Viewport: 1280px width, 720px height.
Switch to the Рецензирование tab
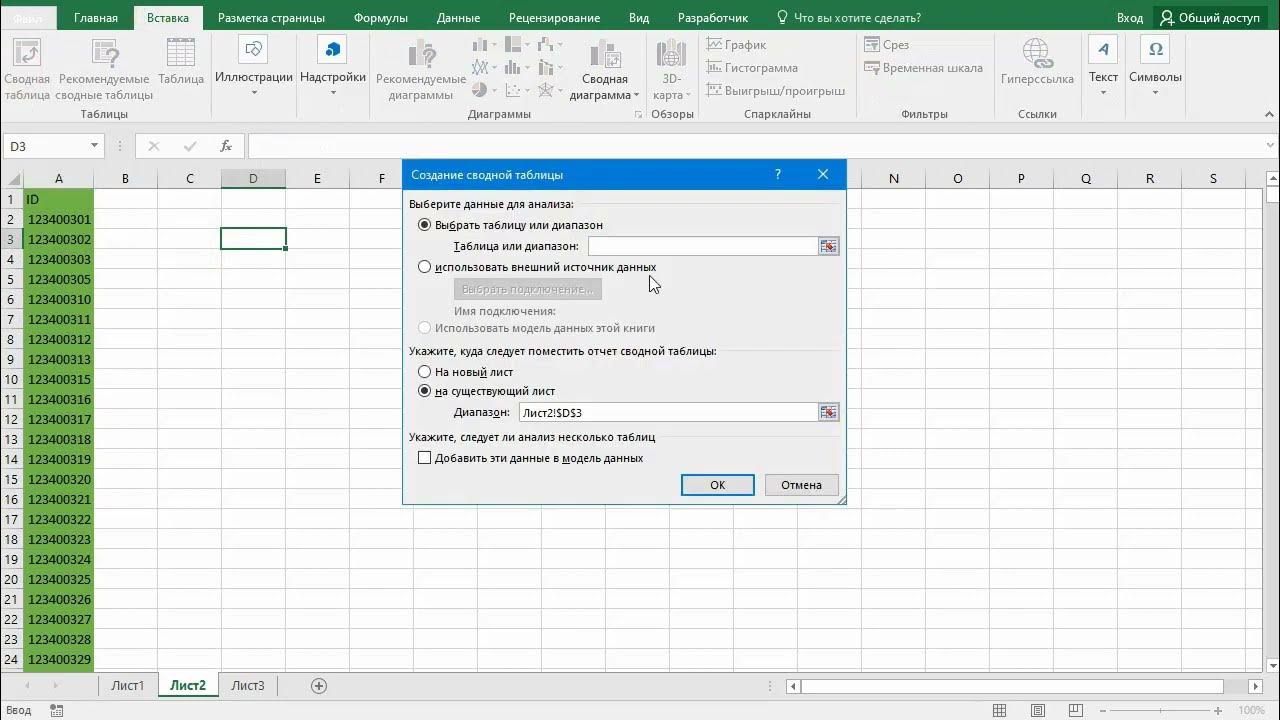(554, 18)
